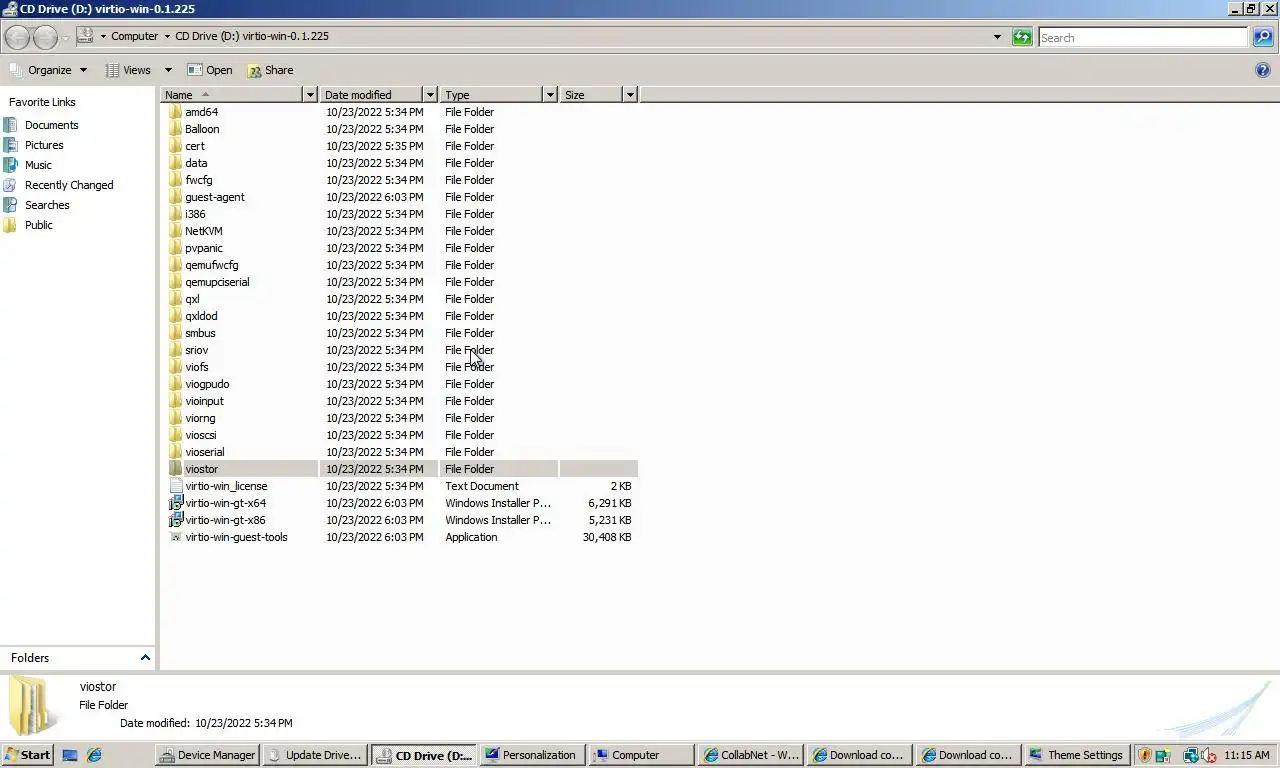Click the Views toolbar button
This screenshot has height=768, width=1280.
point(128,70)
